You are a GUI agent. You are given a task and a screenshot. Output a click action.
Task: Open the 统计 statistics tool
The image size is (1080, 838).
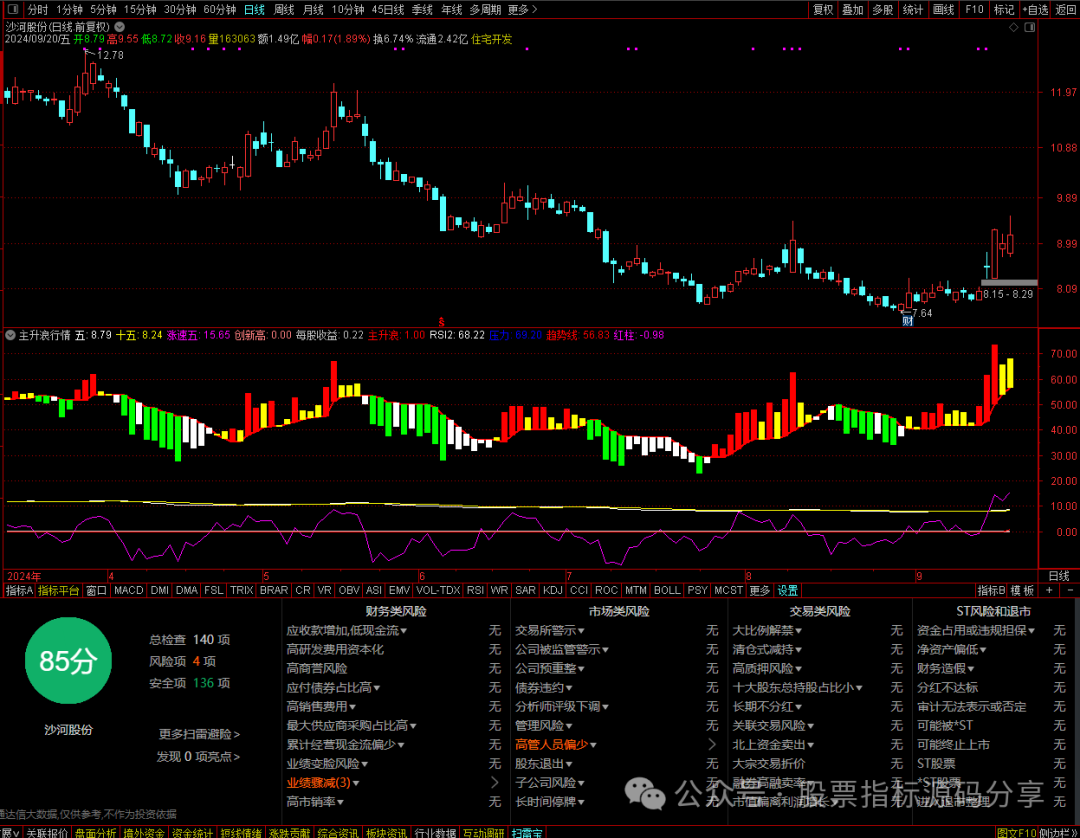[912, 9]
